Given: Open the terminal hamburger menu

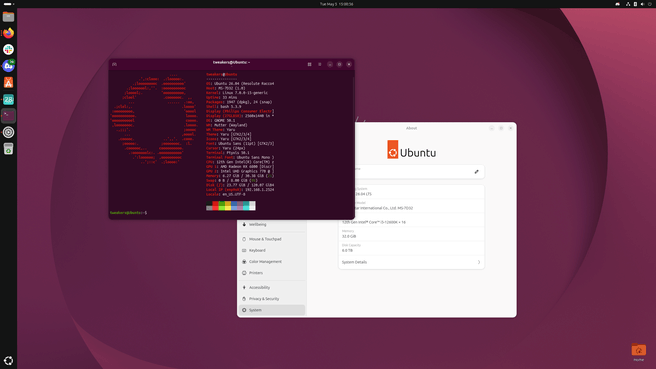Looking at the screenshot, I should [320, 64].
